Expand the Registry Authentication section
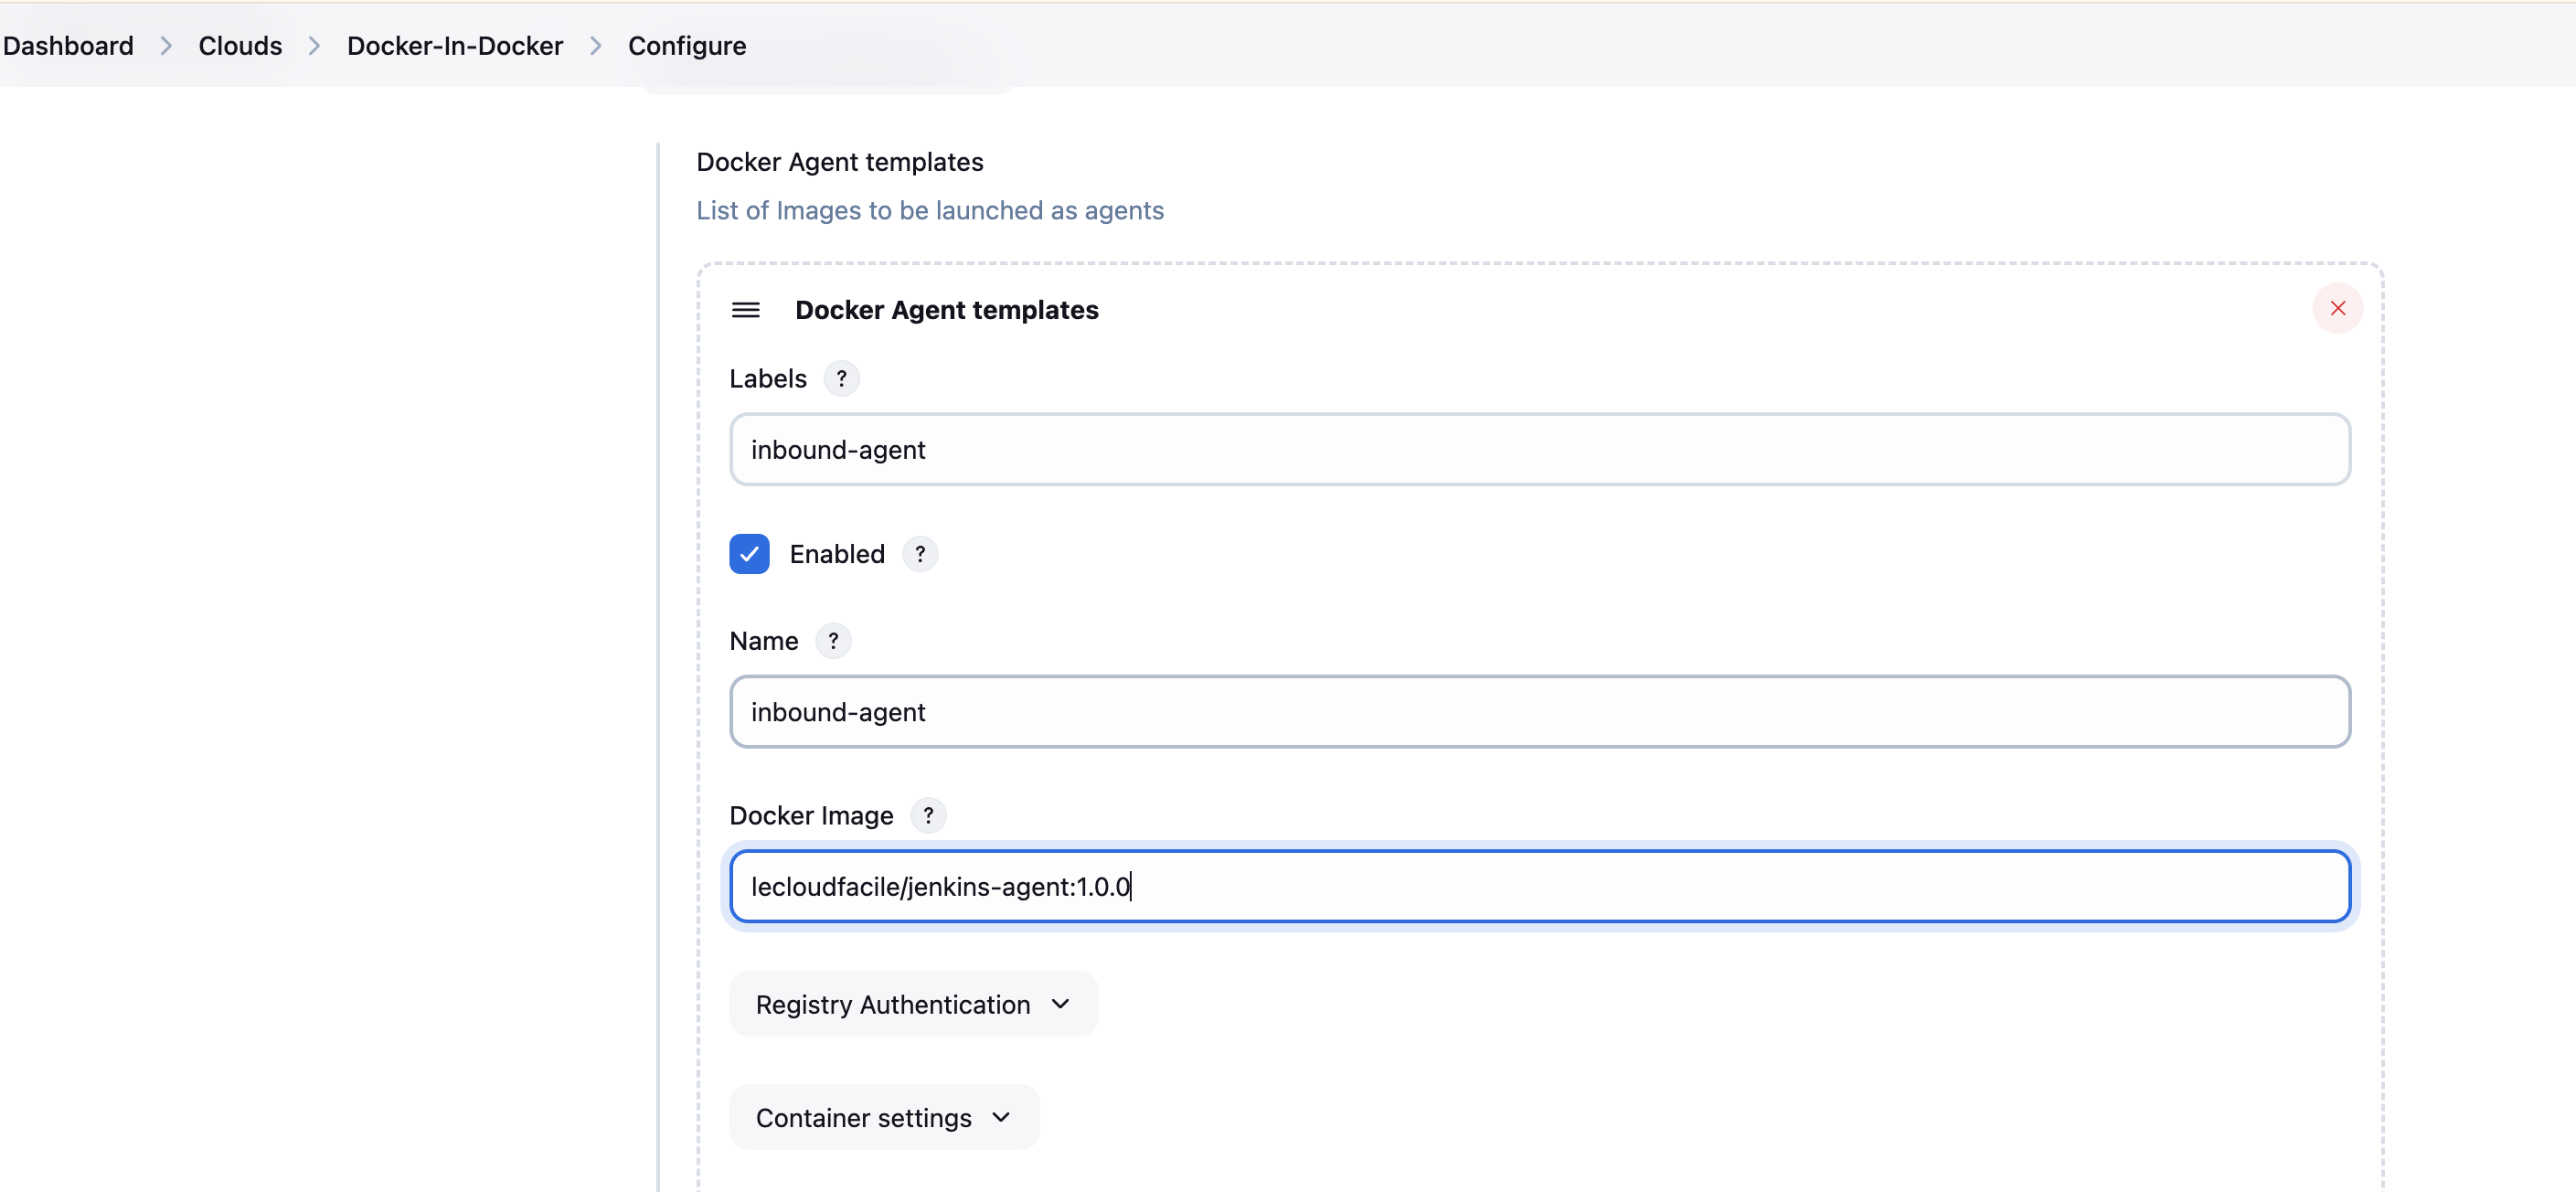The height and width of the screenshot is (1192, 2576). [912, 1004]
